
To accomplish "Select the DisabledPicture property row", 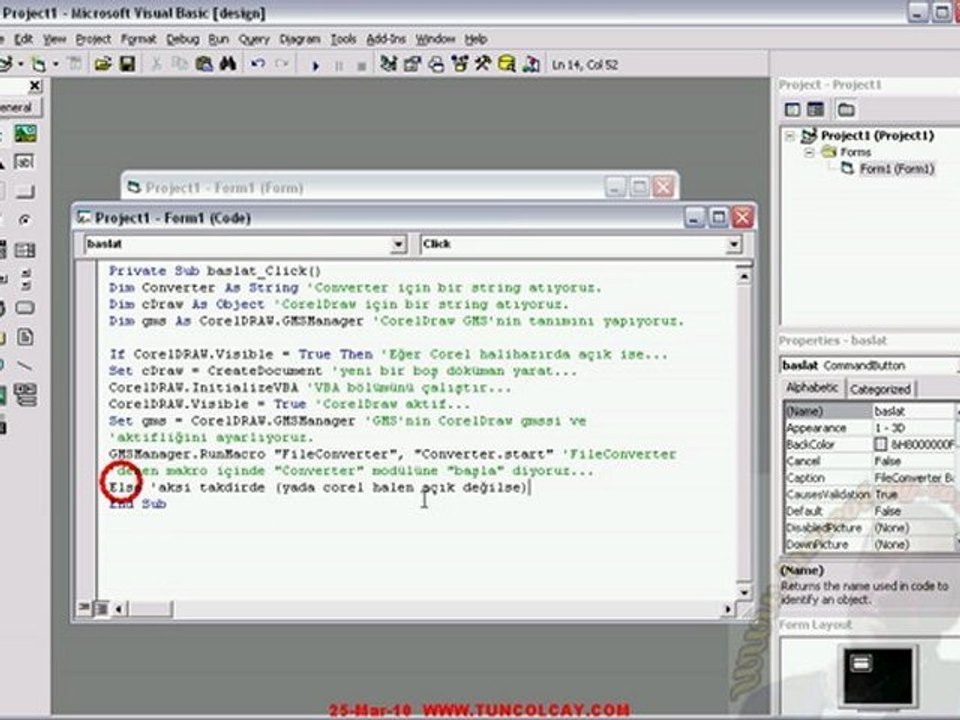I will 869,528.
